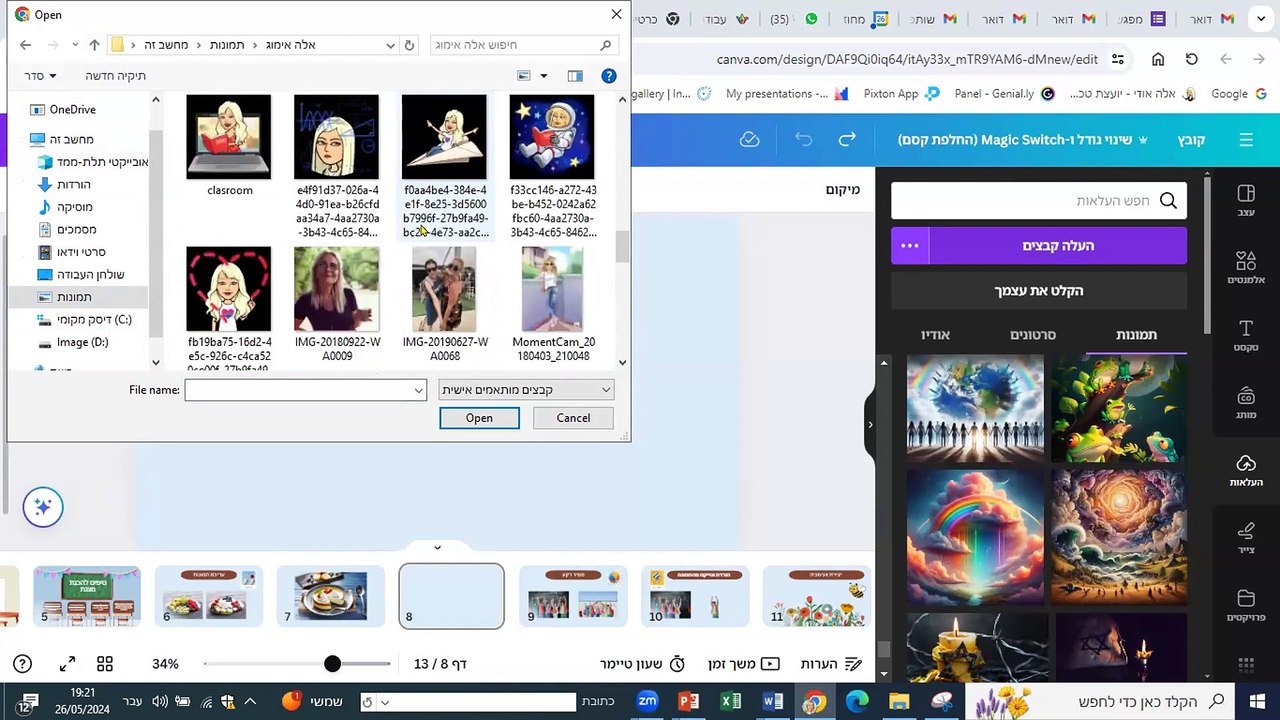Screen dimensions: 1280x720
Task: Open the אלמנטים elements sidebar panel
Action: click(x=1246, y=267)
